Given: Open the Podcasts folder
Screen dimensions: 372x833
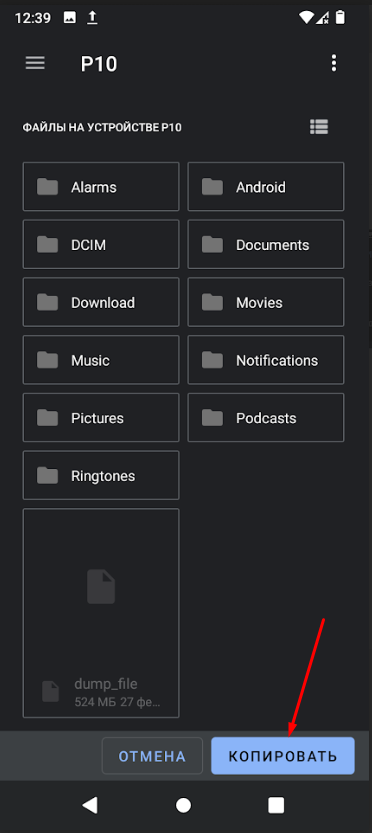Looking at the screenshot, I should click(x=266, y=418).
